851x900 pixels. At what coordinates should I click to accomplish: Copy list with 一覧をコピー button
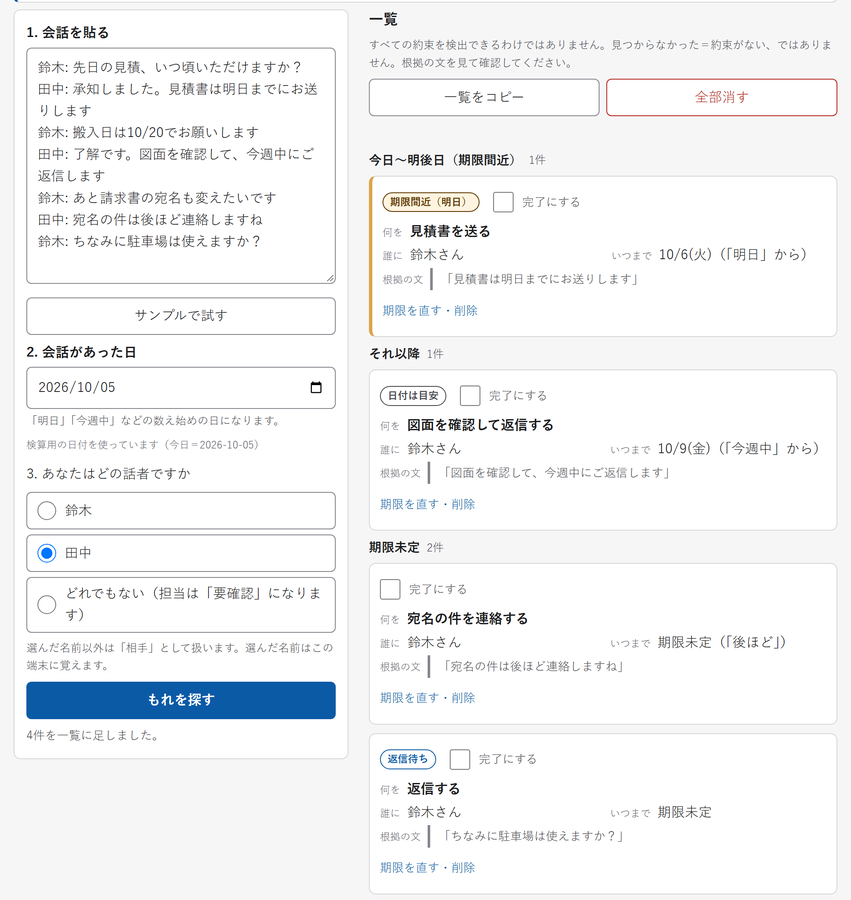[484, 97]
